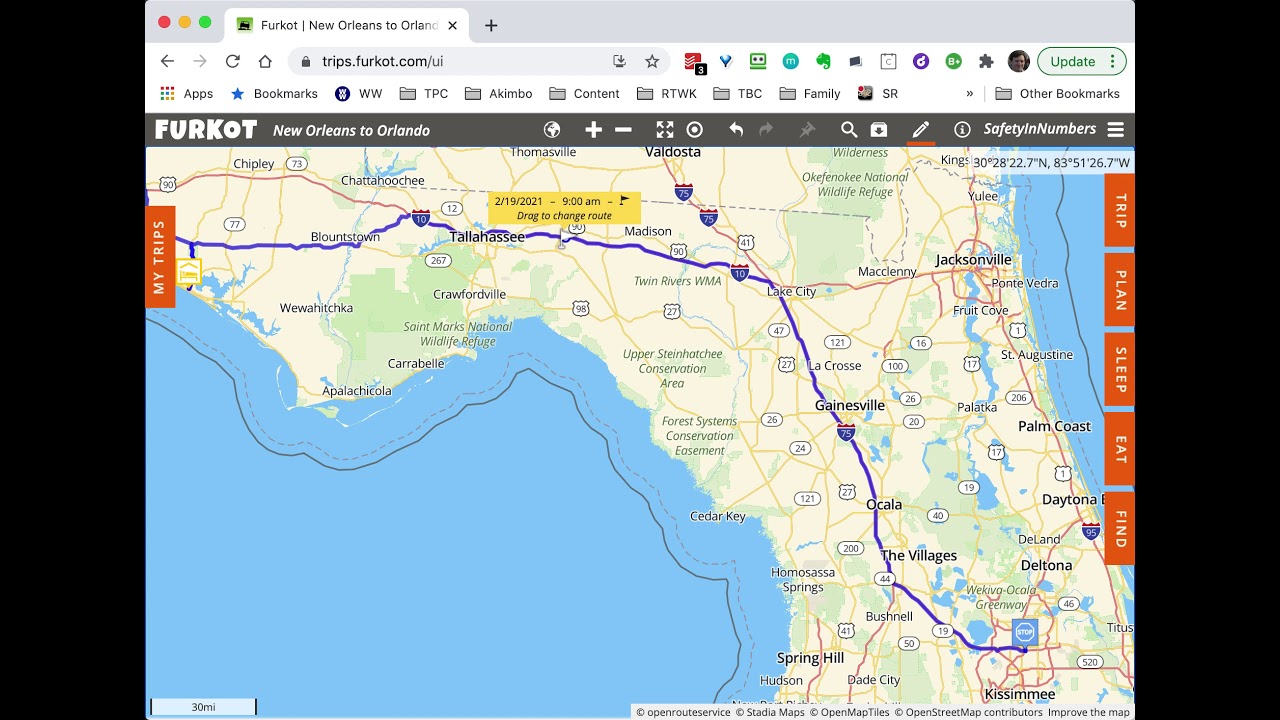Open the SLEEP side tab

click(x=1120, y=369)
